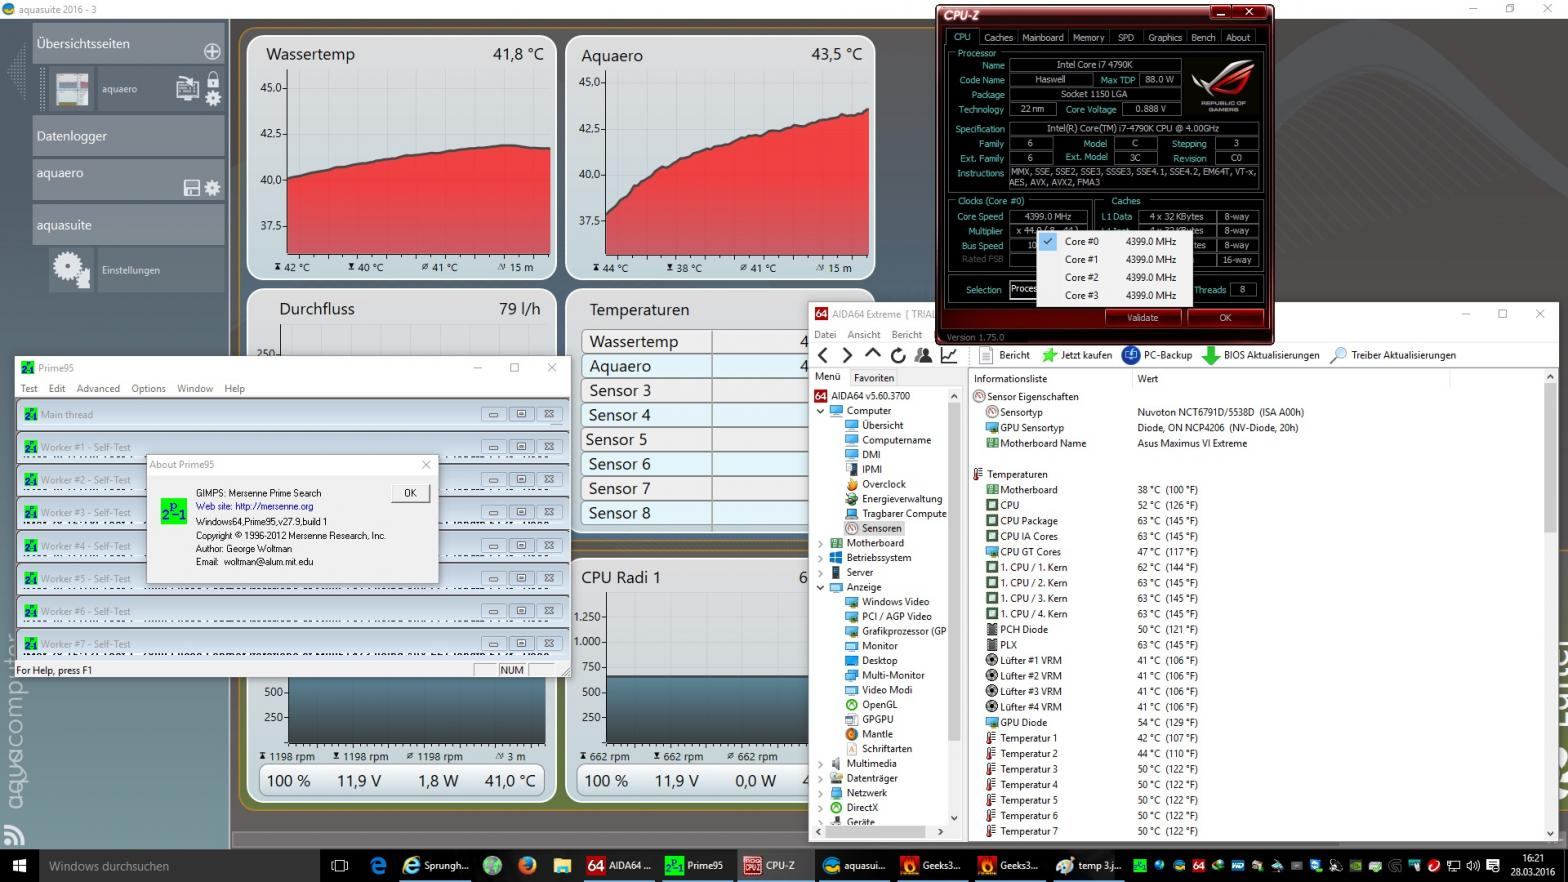Expand the Datenträger tree node
Screen dimensions: 1568x882
(821, 778)
